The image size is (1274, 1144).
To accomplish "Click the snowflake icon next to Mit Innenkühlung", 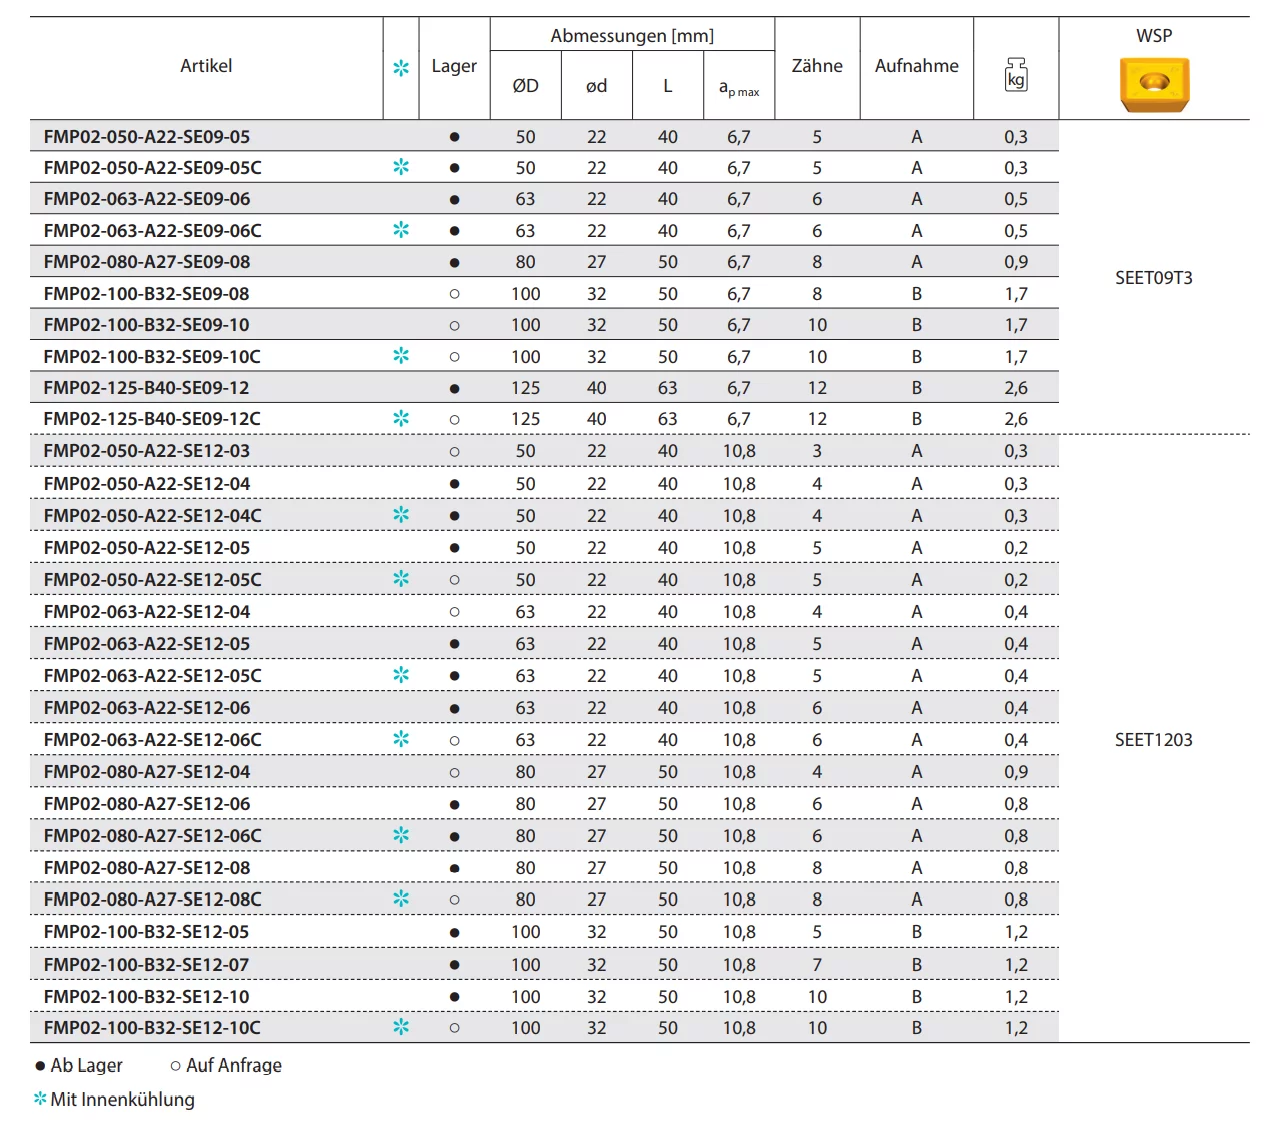I will 40,1099.
